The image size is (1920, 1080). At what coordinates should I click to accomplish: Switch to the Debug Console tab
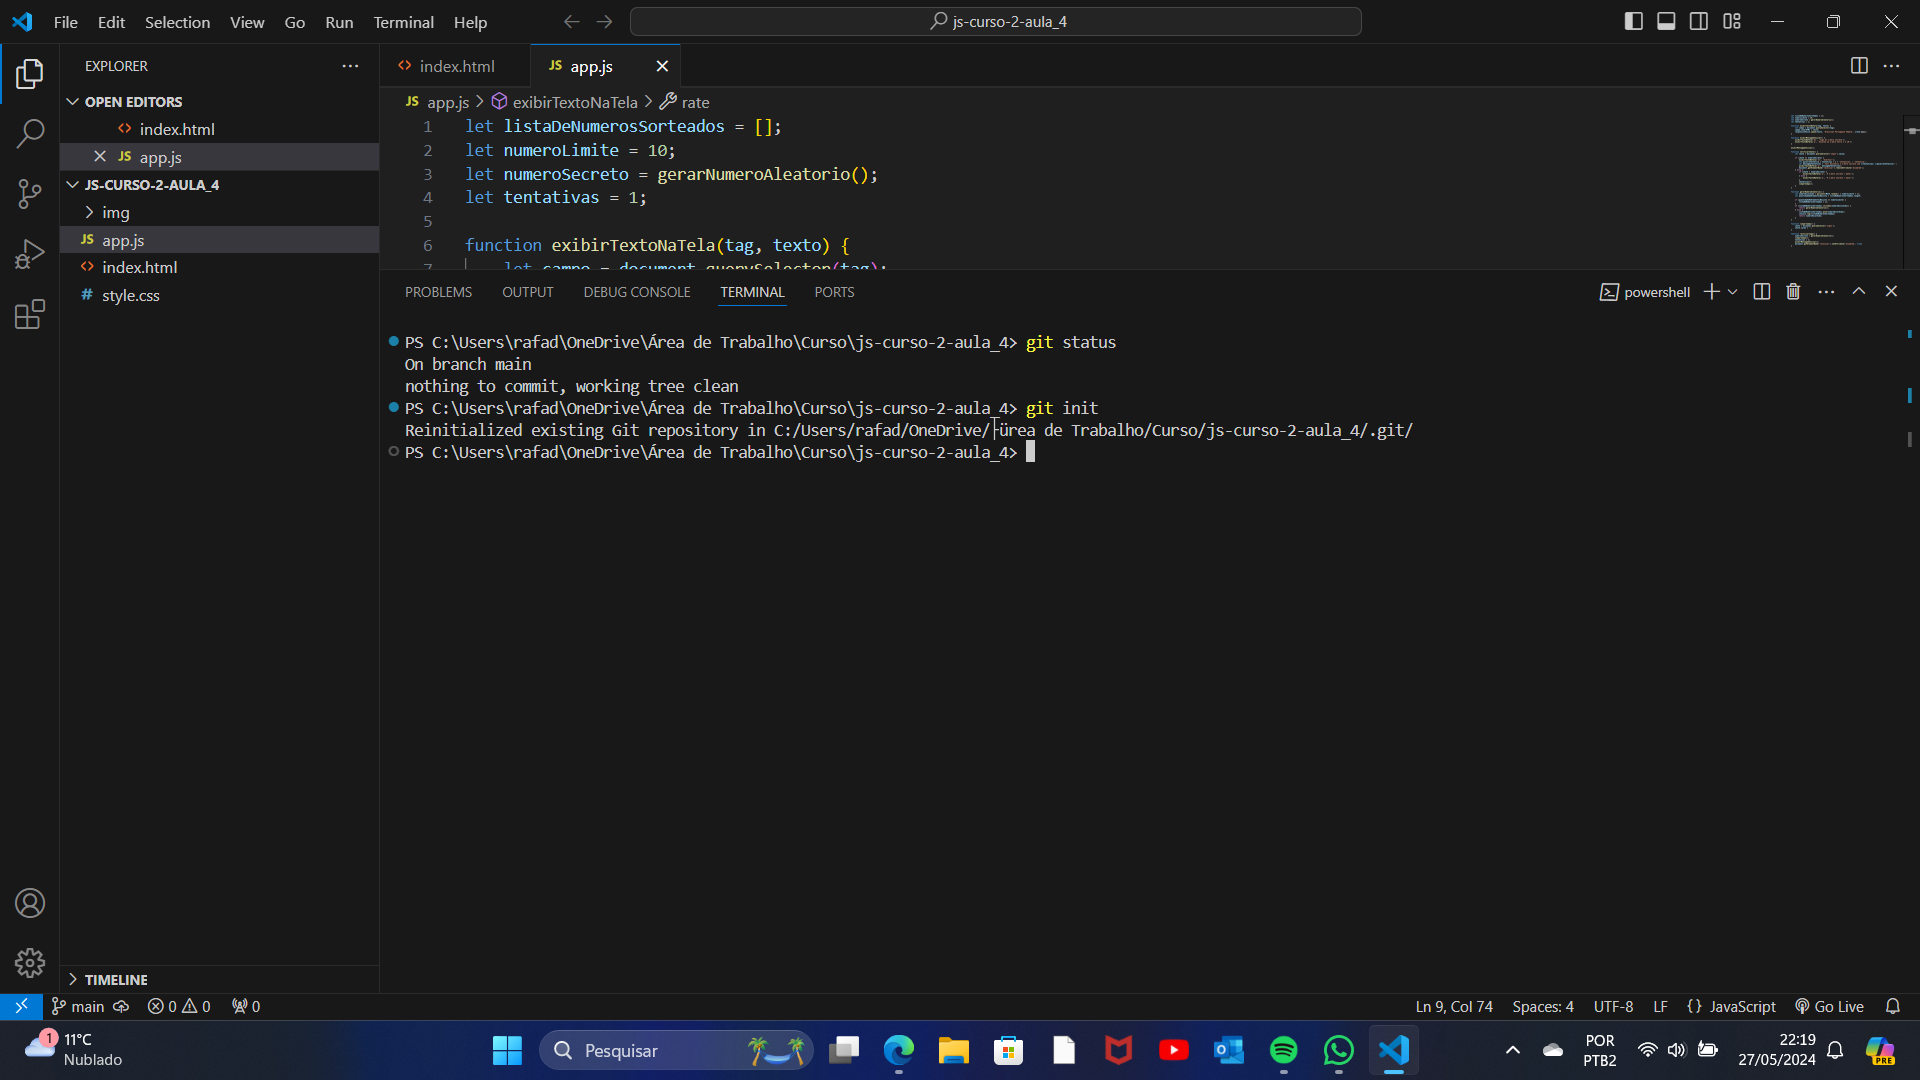click(x=637, y=292)
